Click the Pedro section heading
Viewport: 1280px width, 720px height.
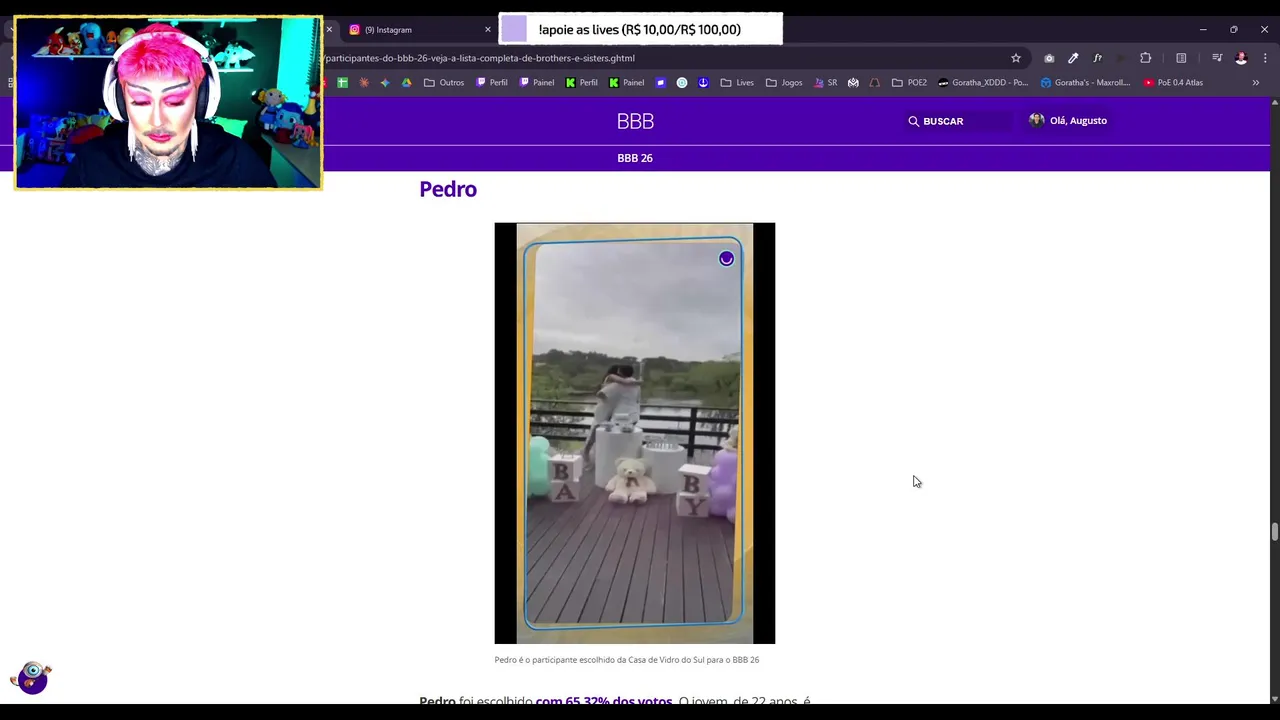(448, 189)
